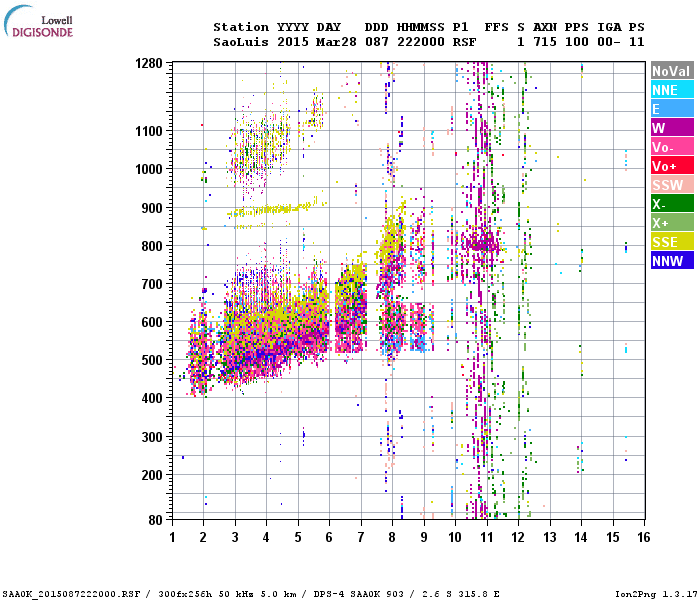This screenshot has width=700, height=600.
Task: Select the NNE cyan legend swatch
Action: [x=672, y=90]
